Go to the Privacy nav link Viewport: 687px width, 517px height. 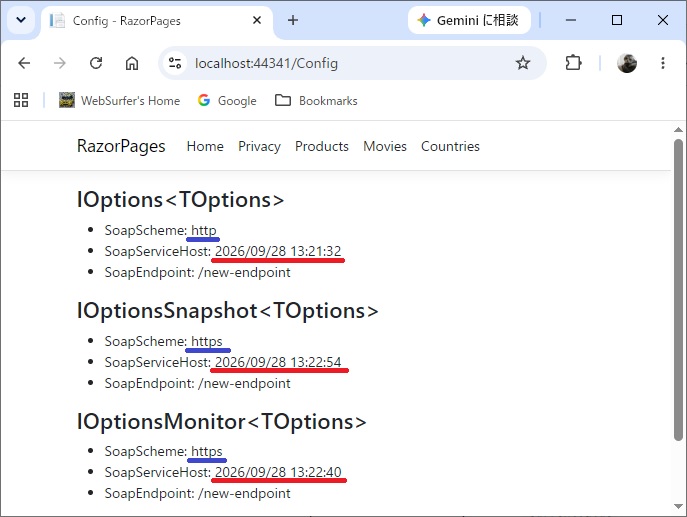[259, 146]
